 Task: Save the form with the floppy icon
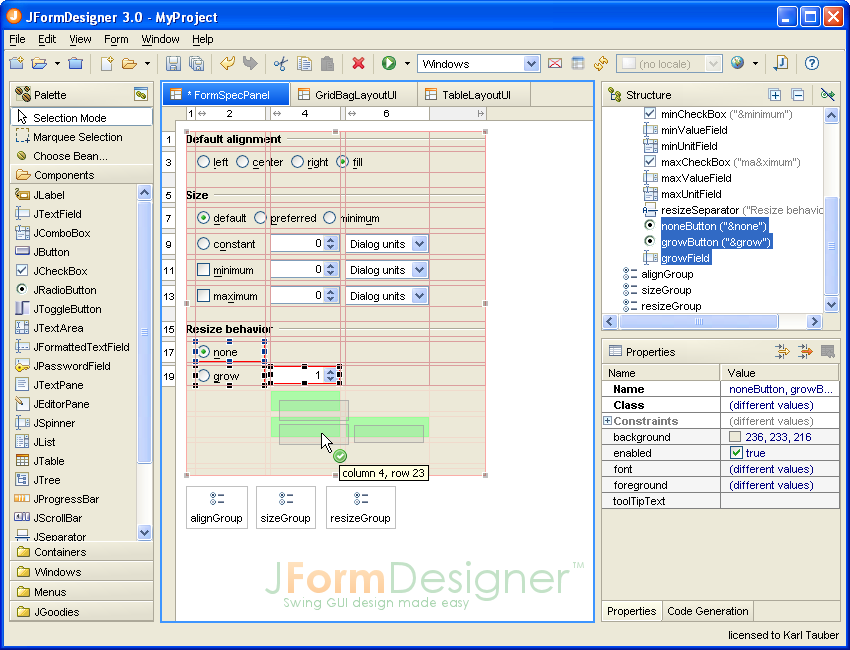tap(173, 63)
